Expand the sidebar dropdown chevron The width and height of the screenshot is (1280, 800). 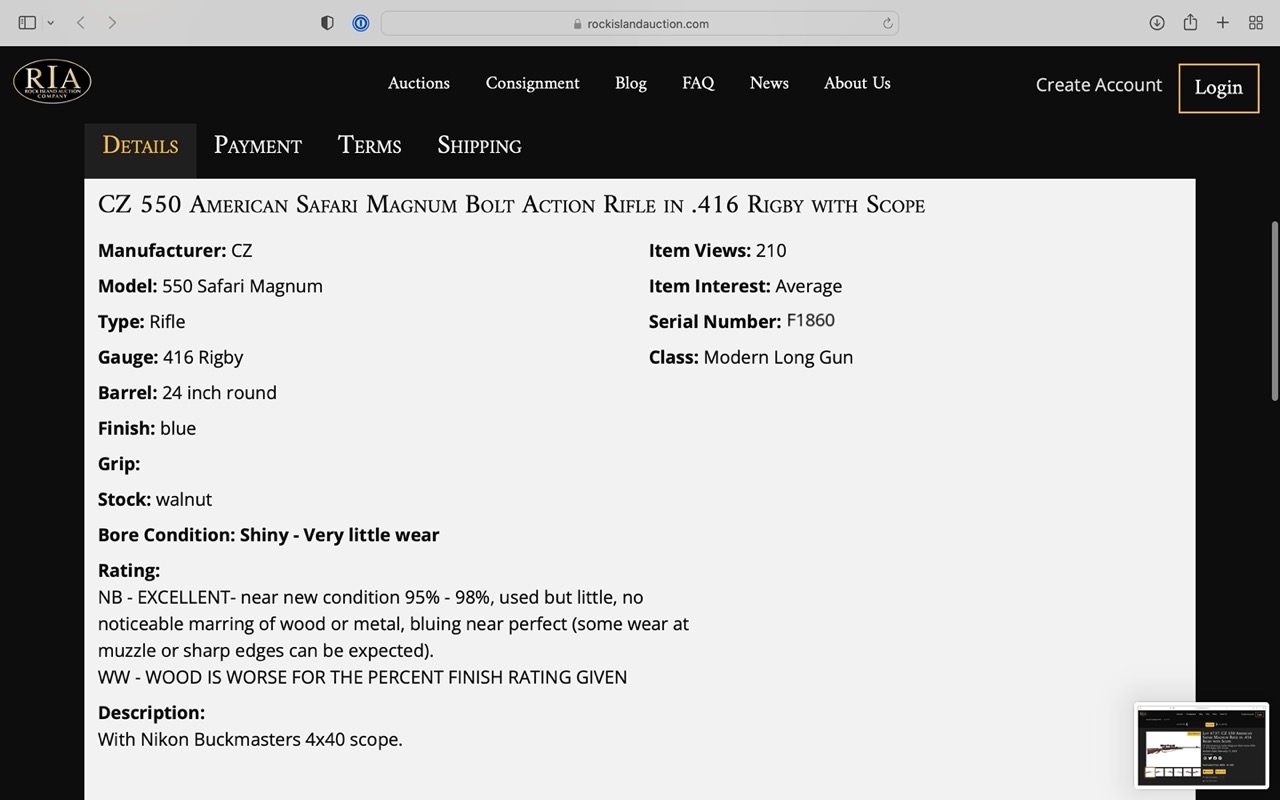(50, 23)
